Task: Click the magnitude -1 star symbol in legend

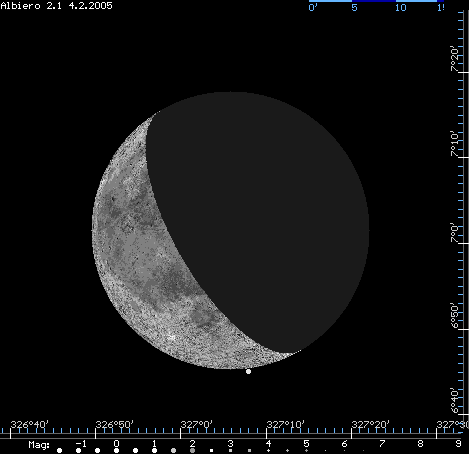Action: 78,451
